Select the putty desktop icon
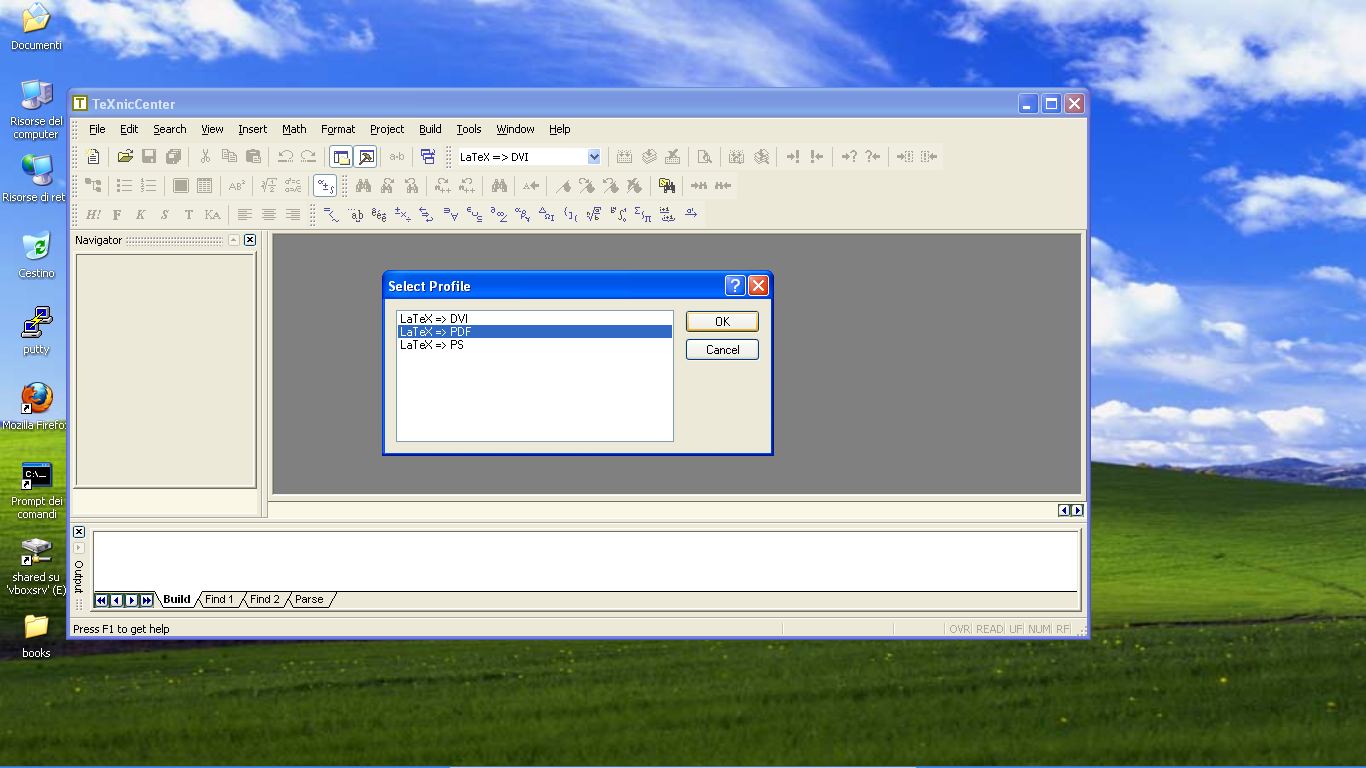 [36, 330]
